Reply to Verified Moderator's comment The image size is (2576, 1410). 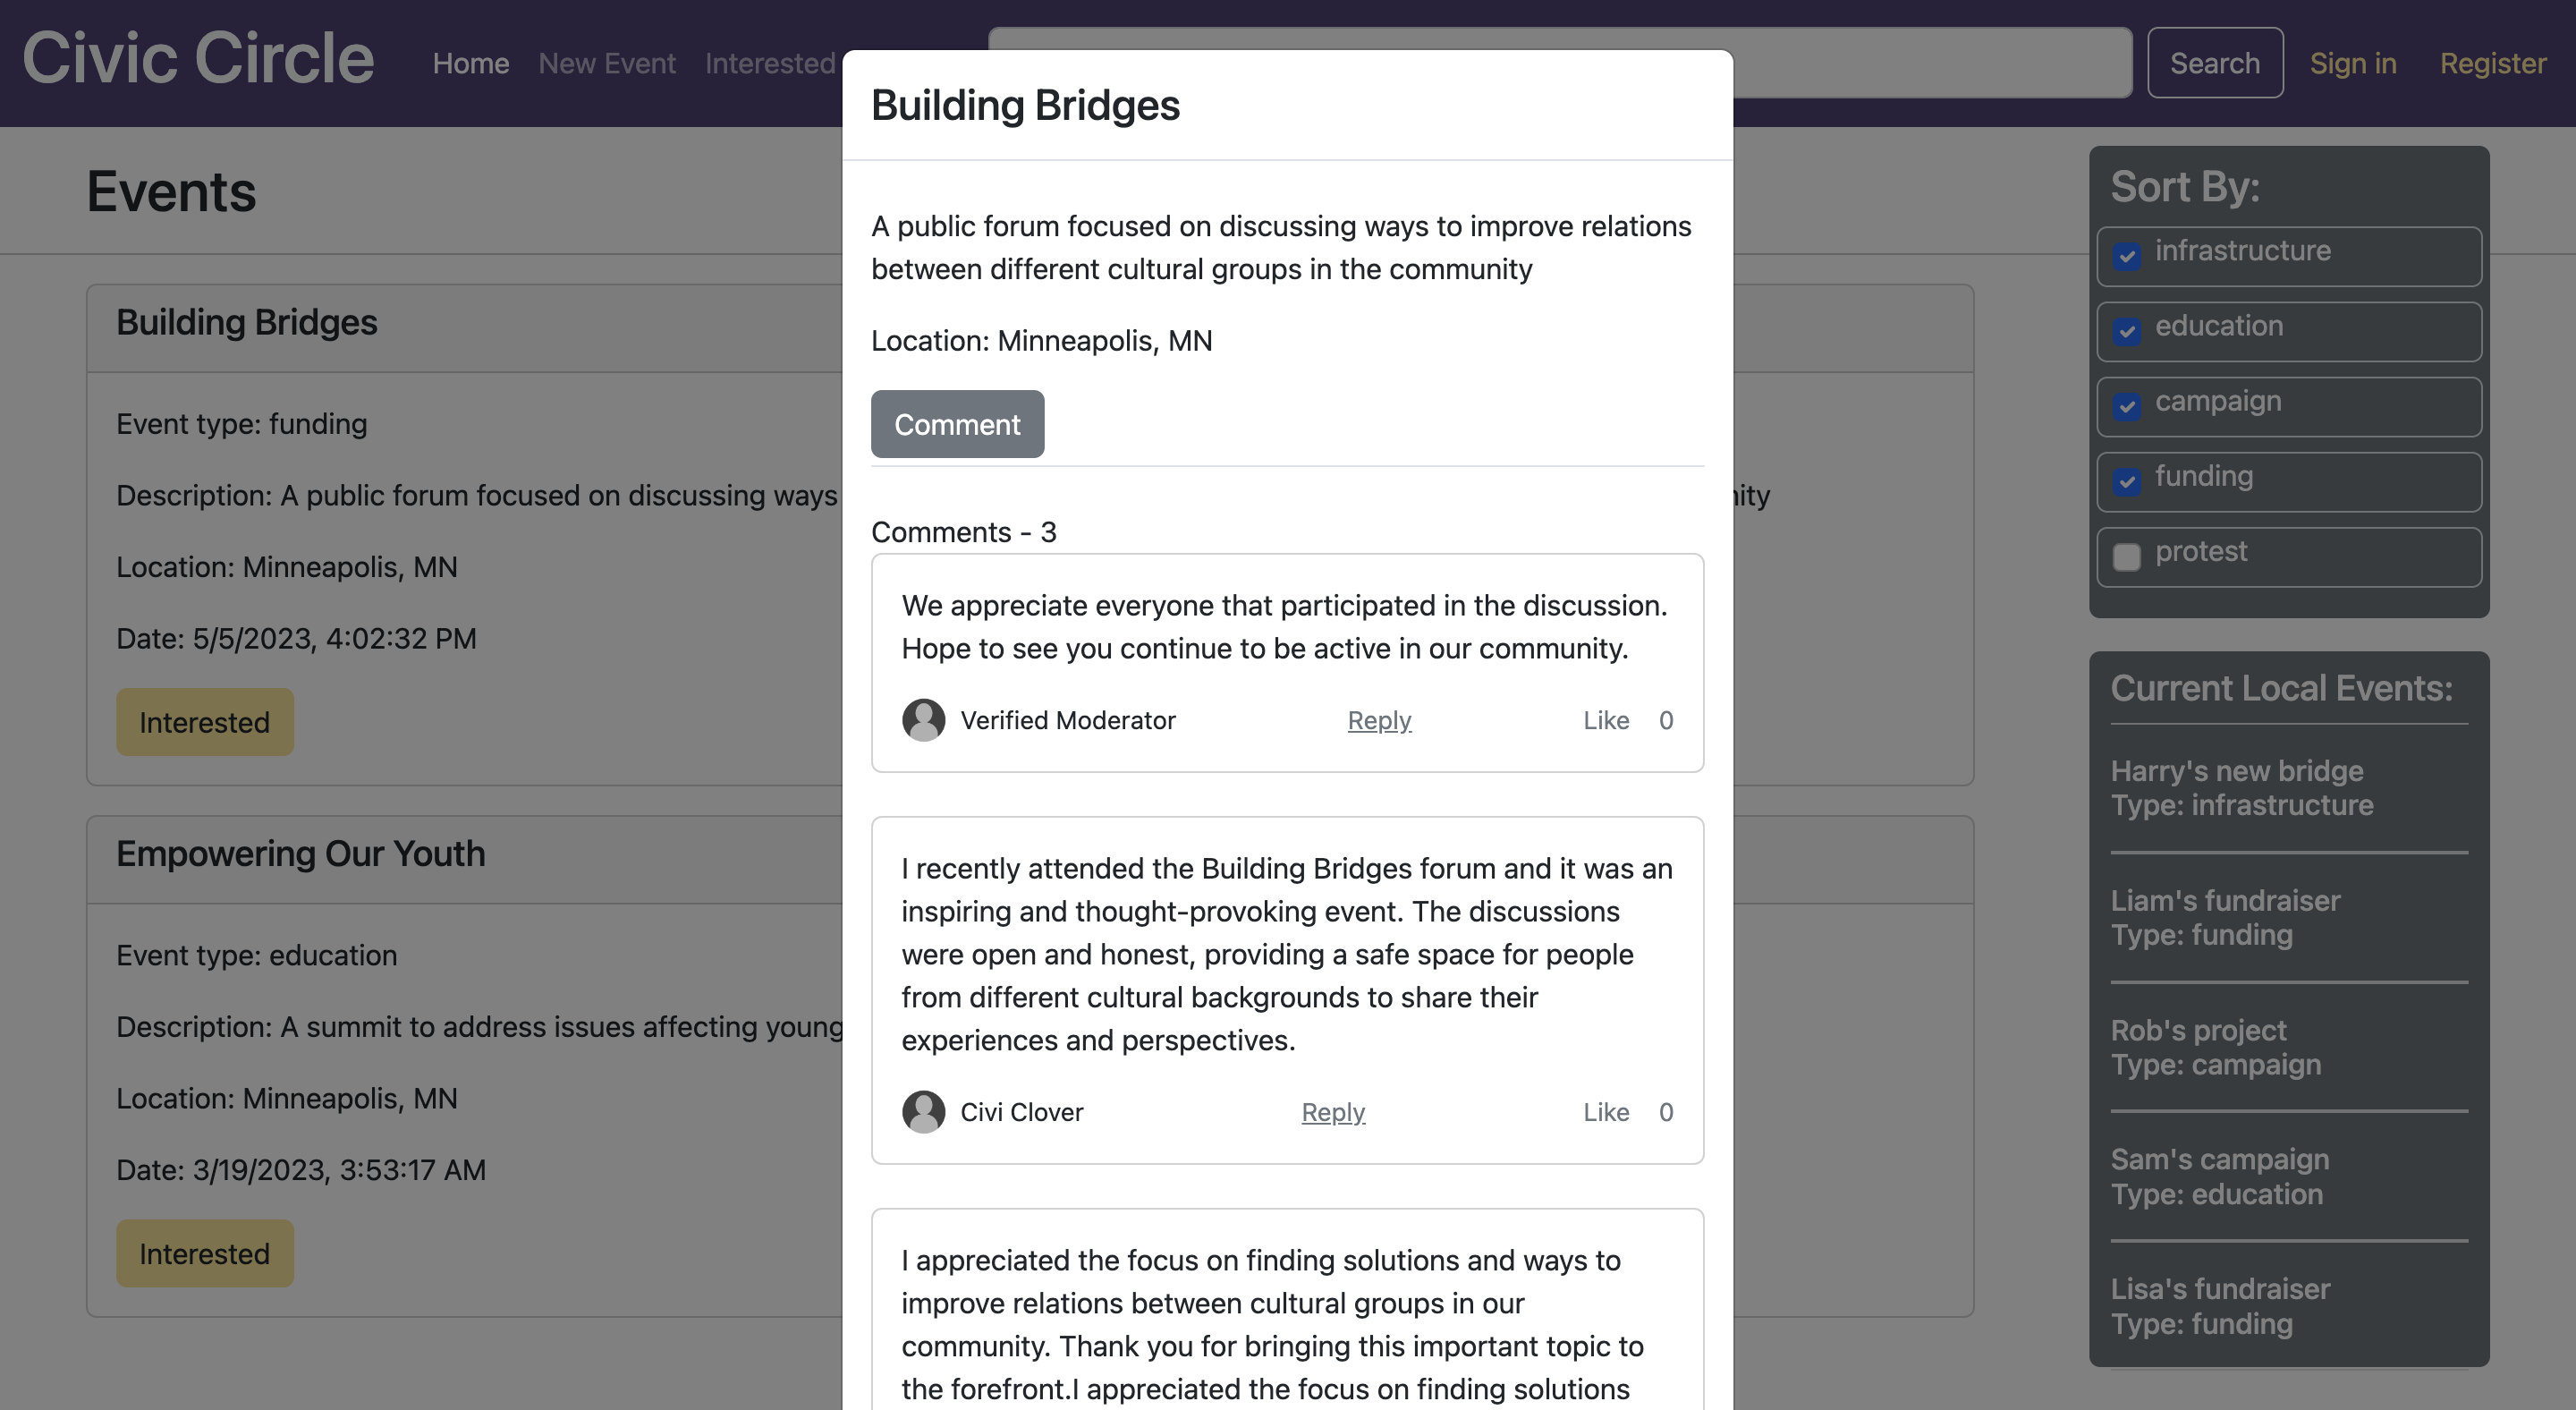tap(1379, 720)
